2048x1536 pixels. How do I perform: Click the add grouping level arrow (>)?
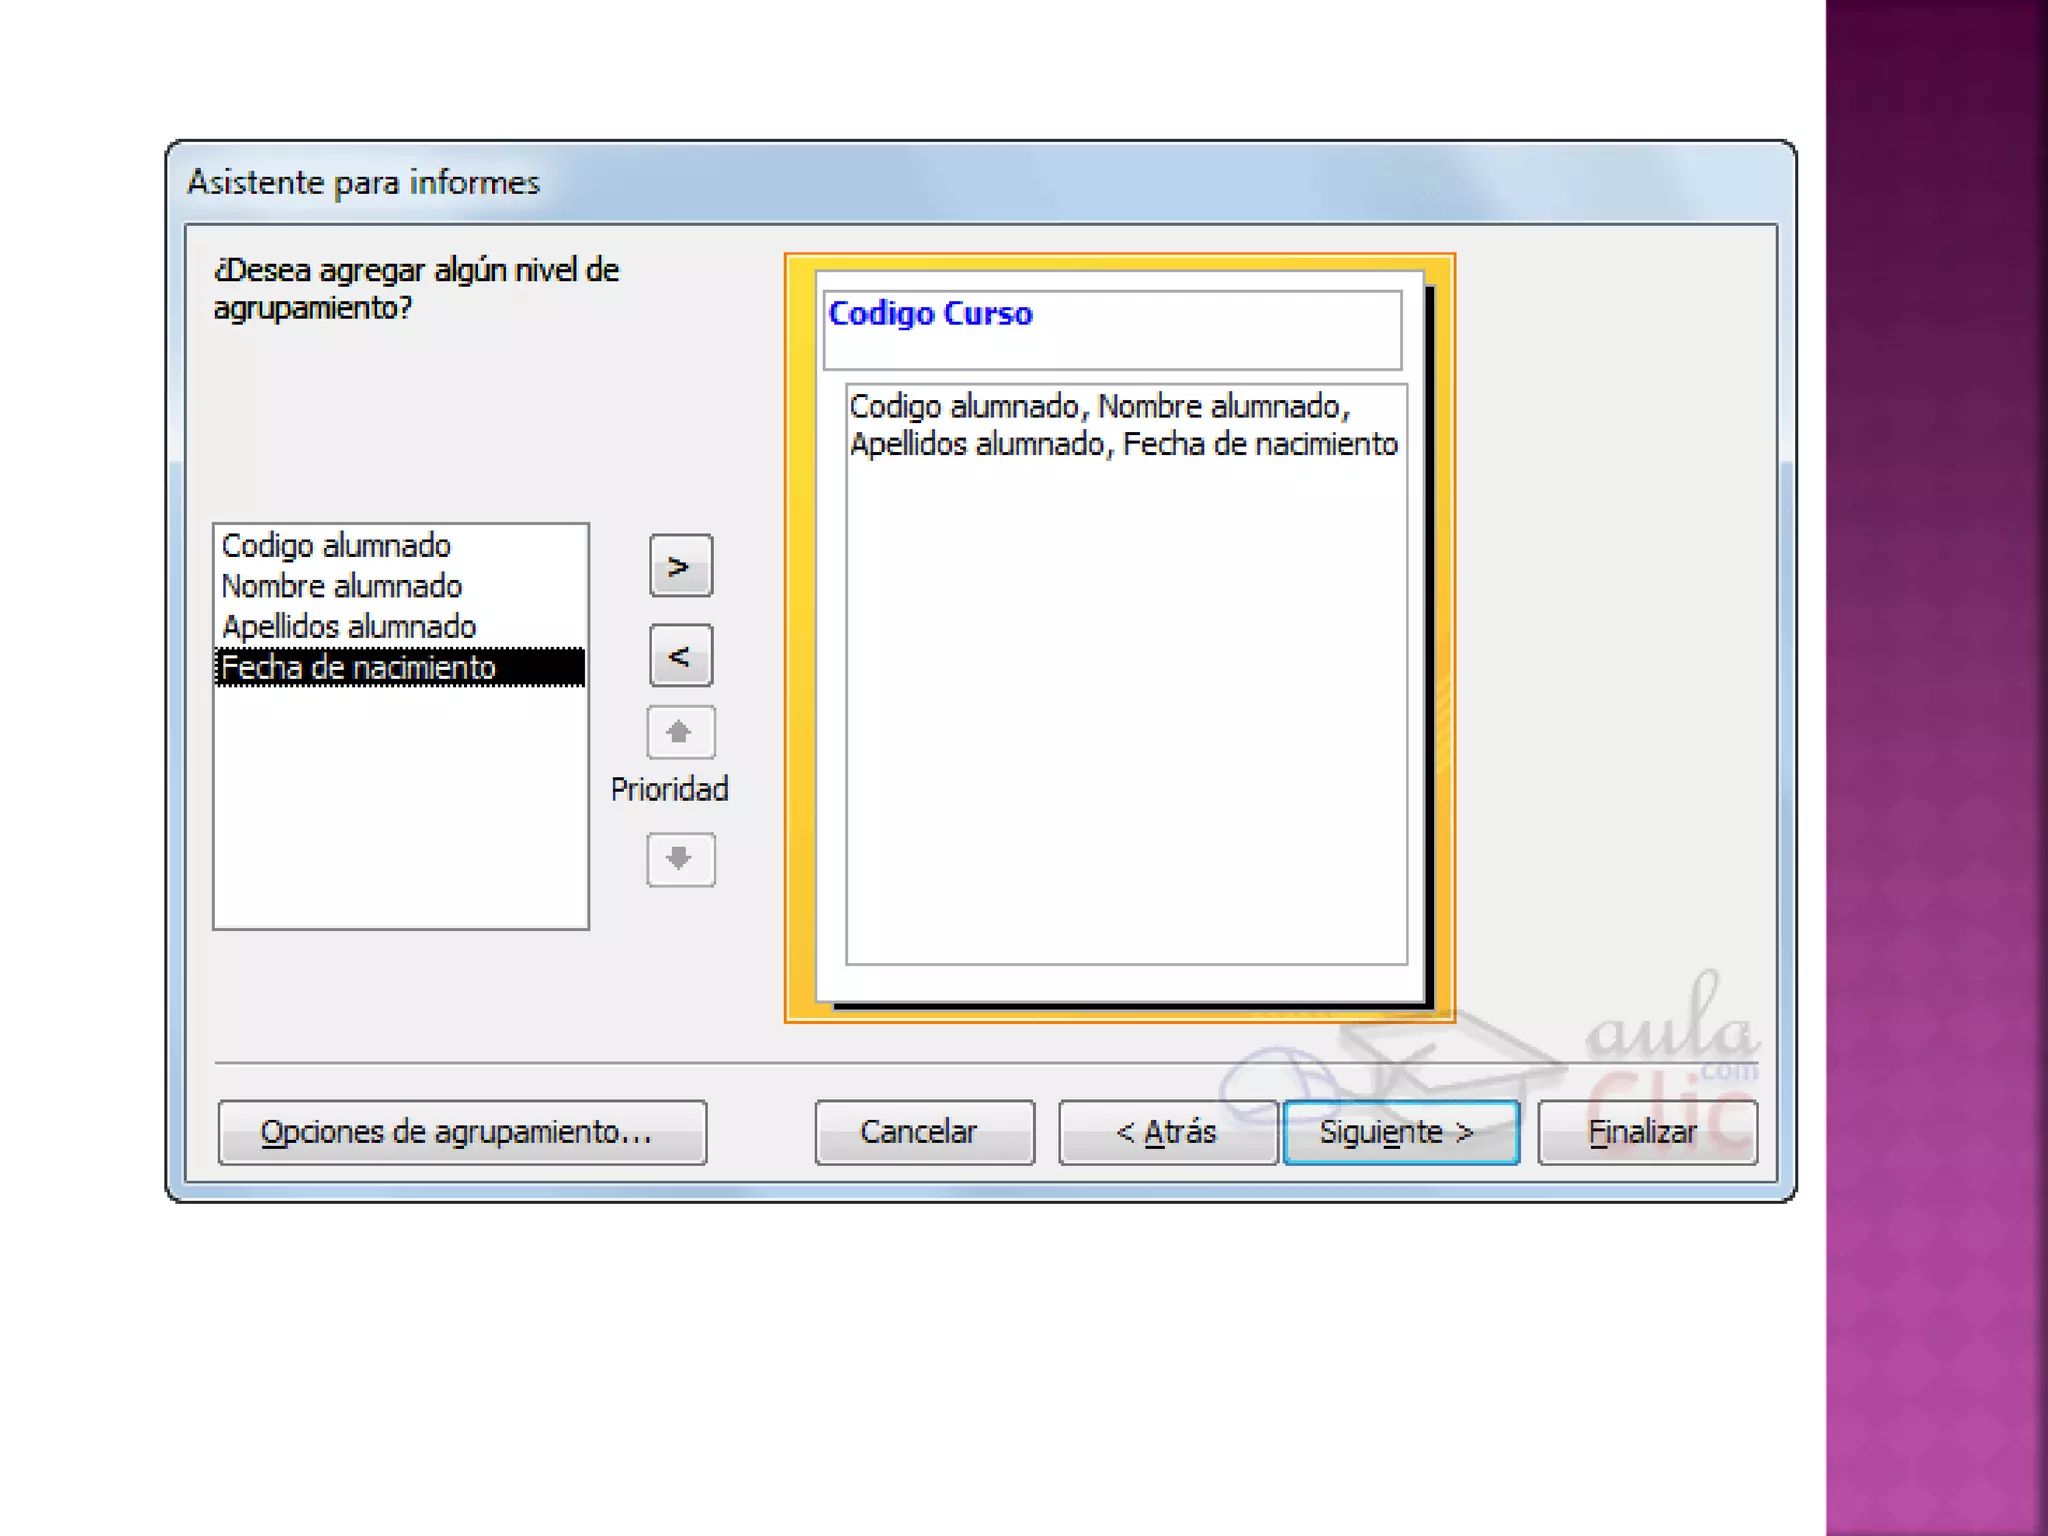680,566
